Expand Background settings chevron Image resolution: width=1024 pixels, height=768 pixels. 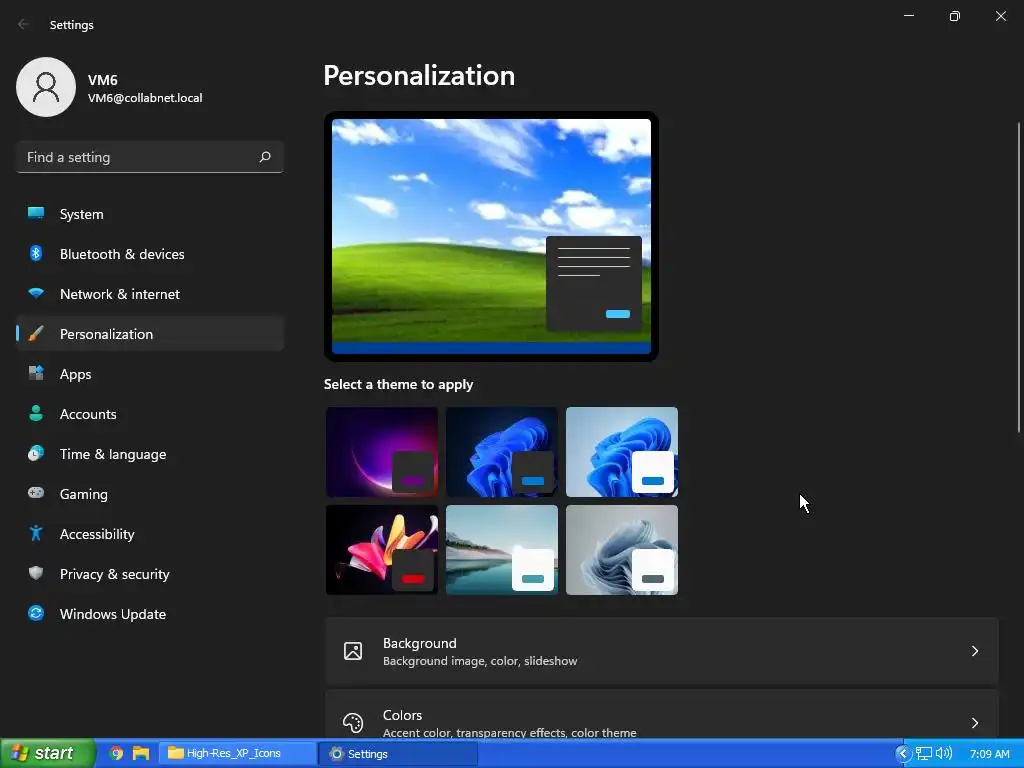974,651
